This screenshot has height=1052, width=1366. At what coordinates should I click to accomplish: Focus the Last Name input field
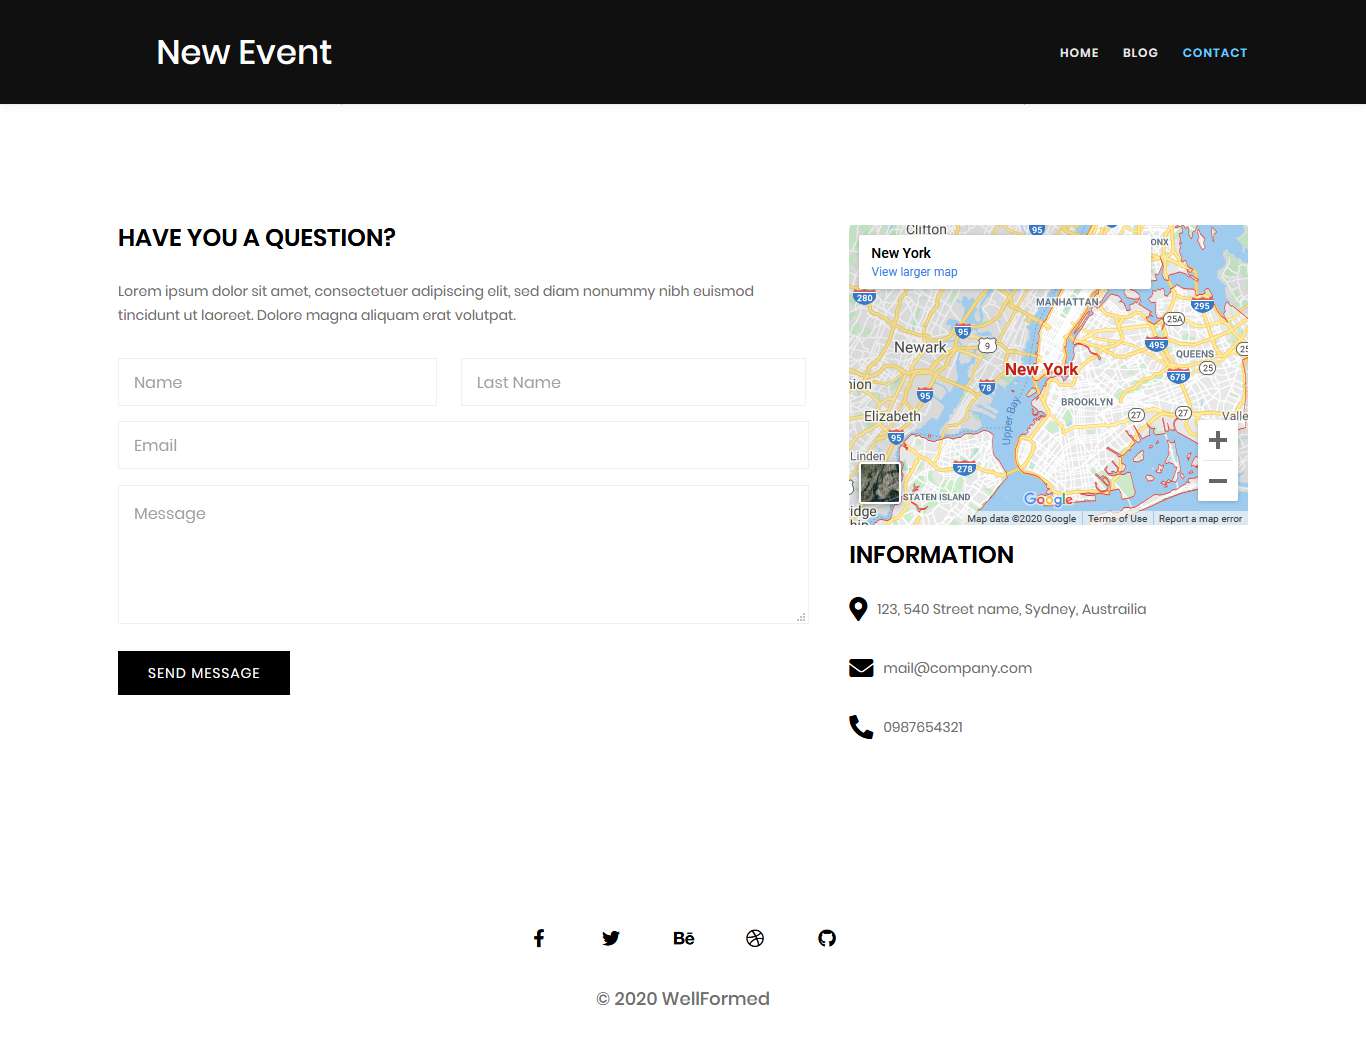633,382
